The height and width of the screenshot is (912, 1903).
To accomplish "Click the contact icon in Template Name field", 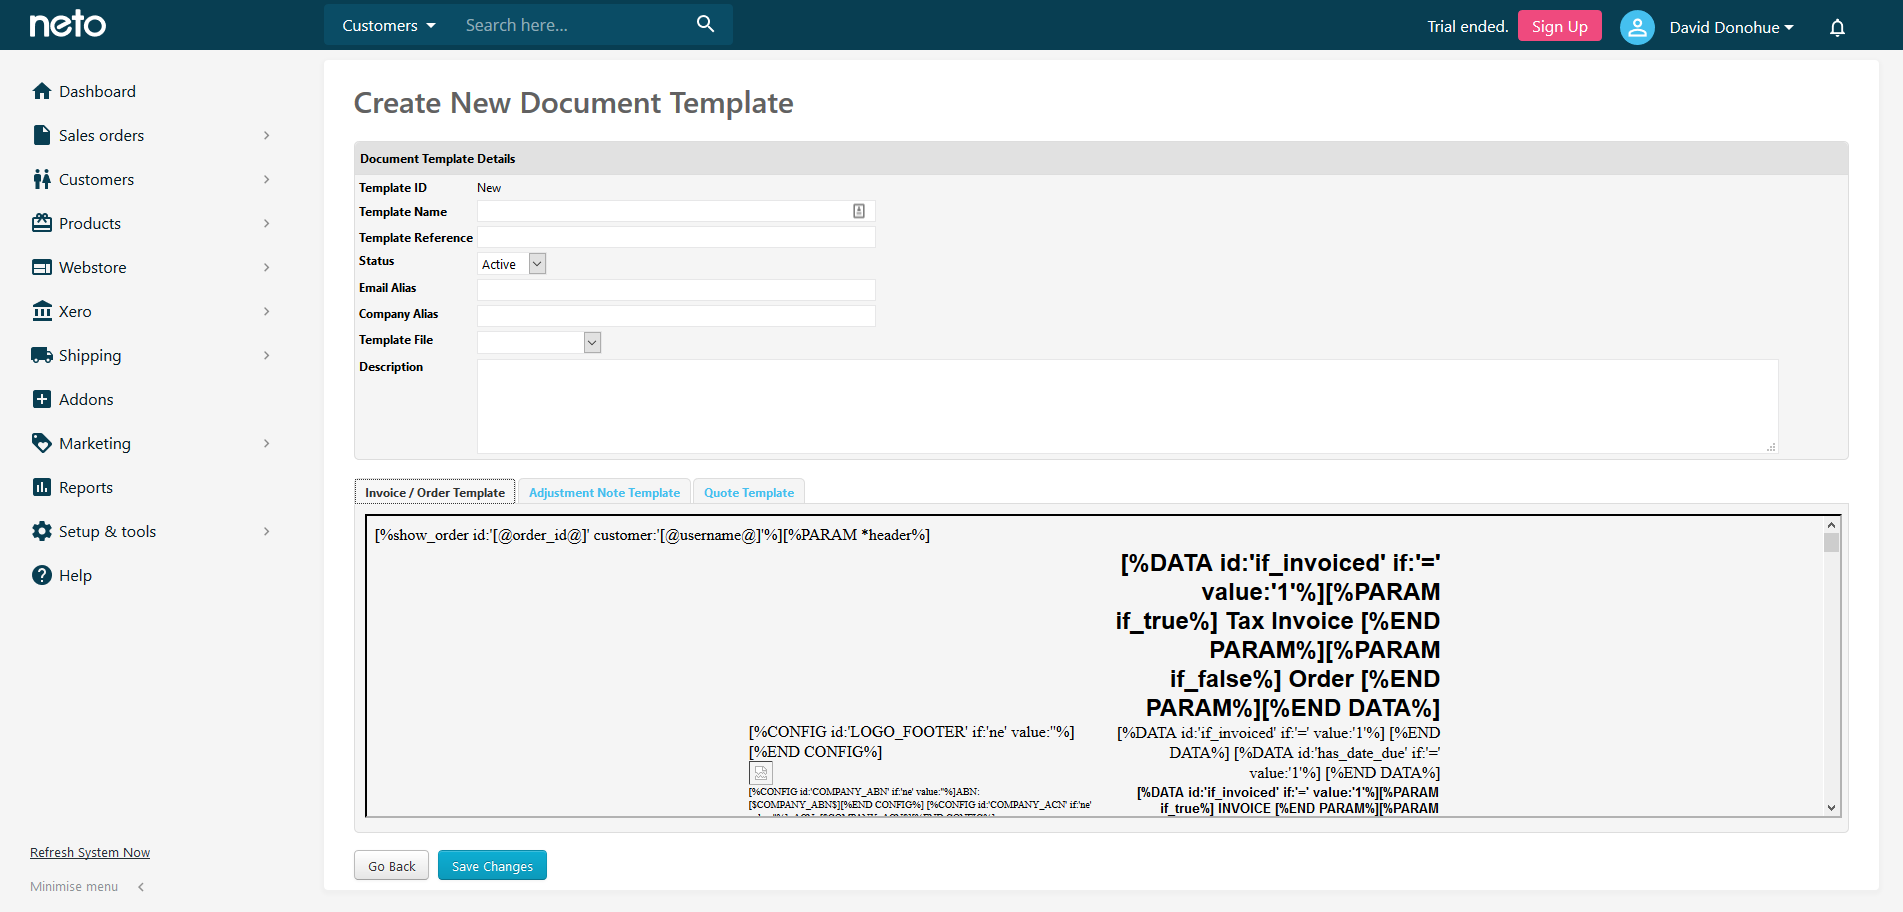I will [859, 211].
